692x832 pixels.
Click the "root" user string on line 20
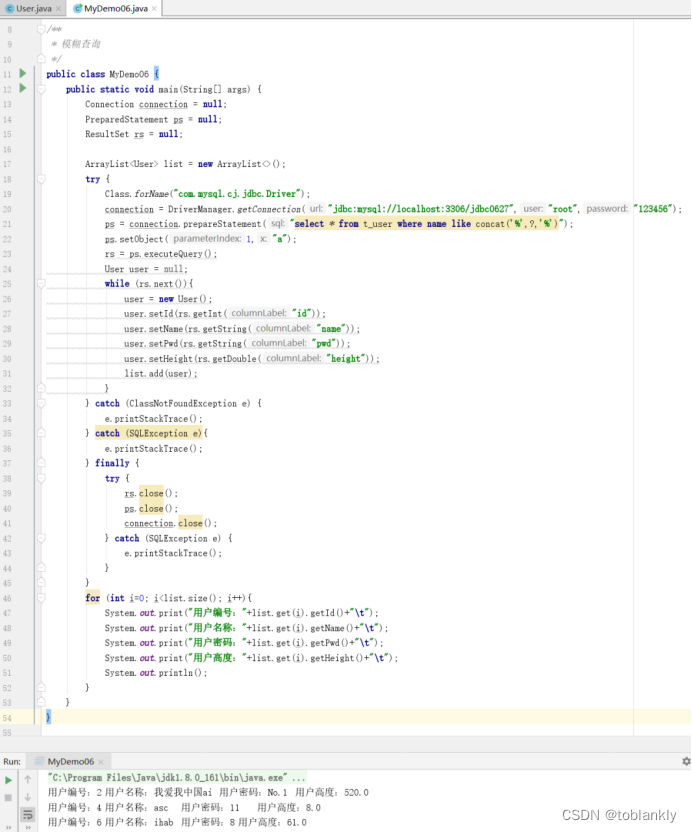point(563,209)
